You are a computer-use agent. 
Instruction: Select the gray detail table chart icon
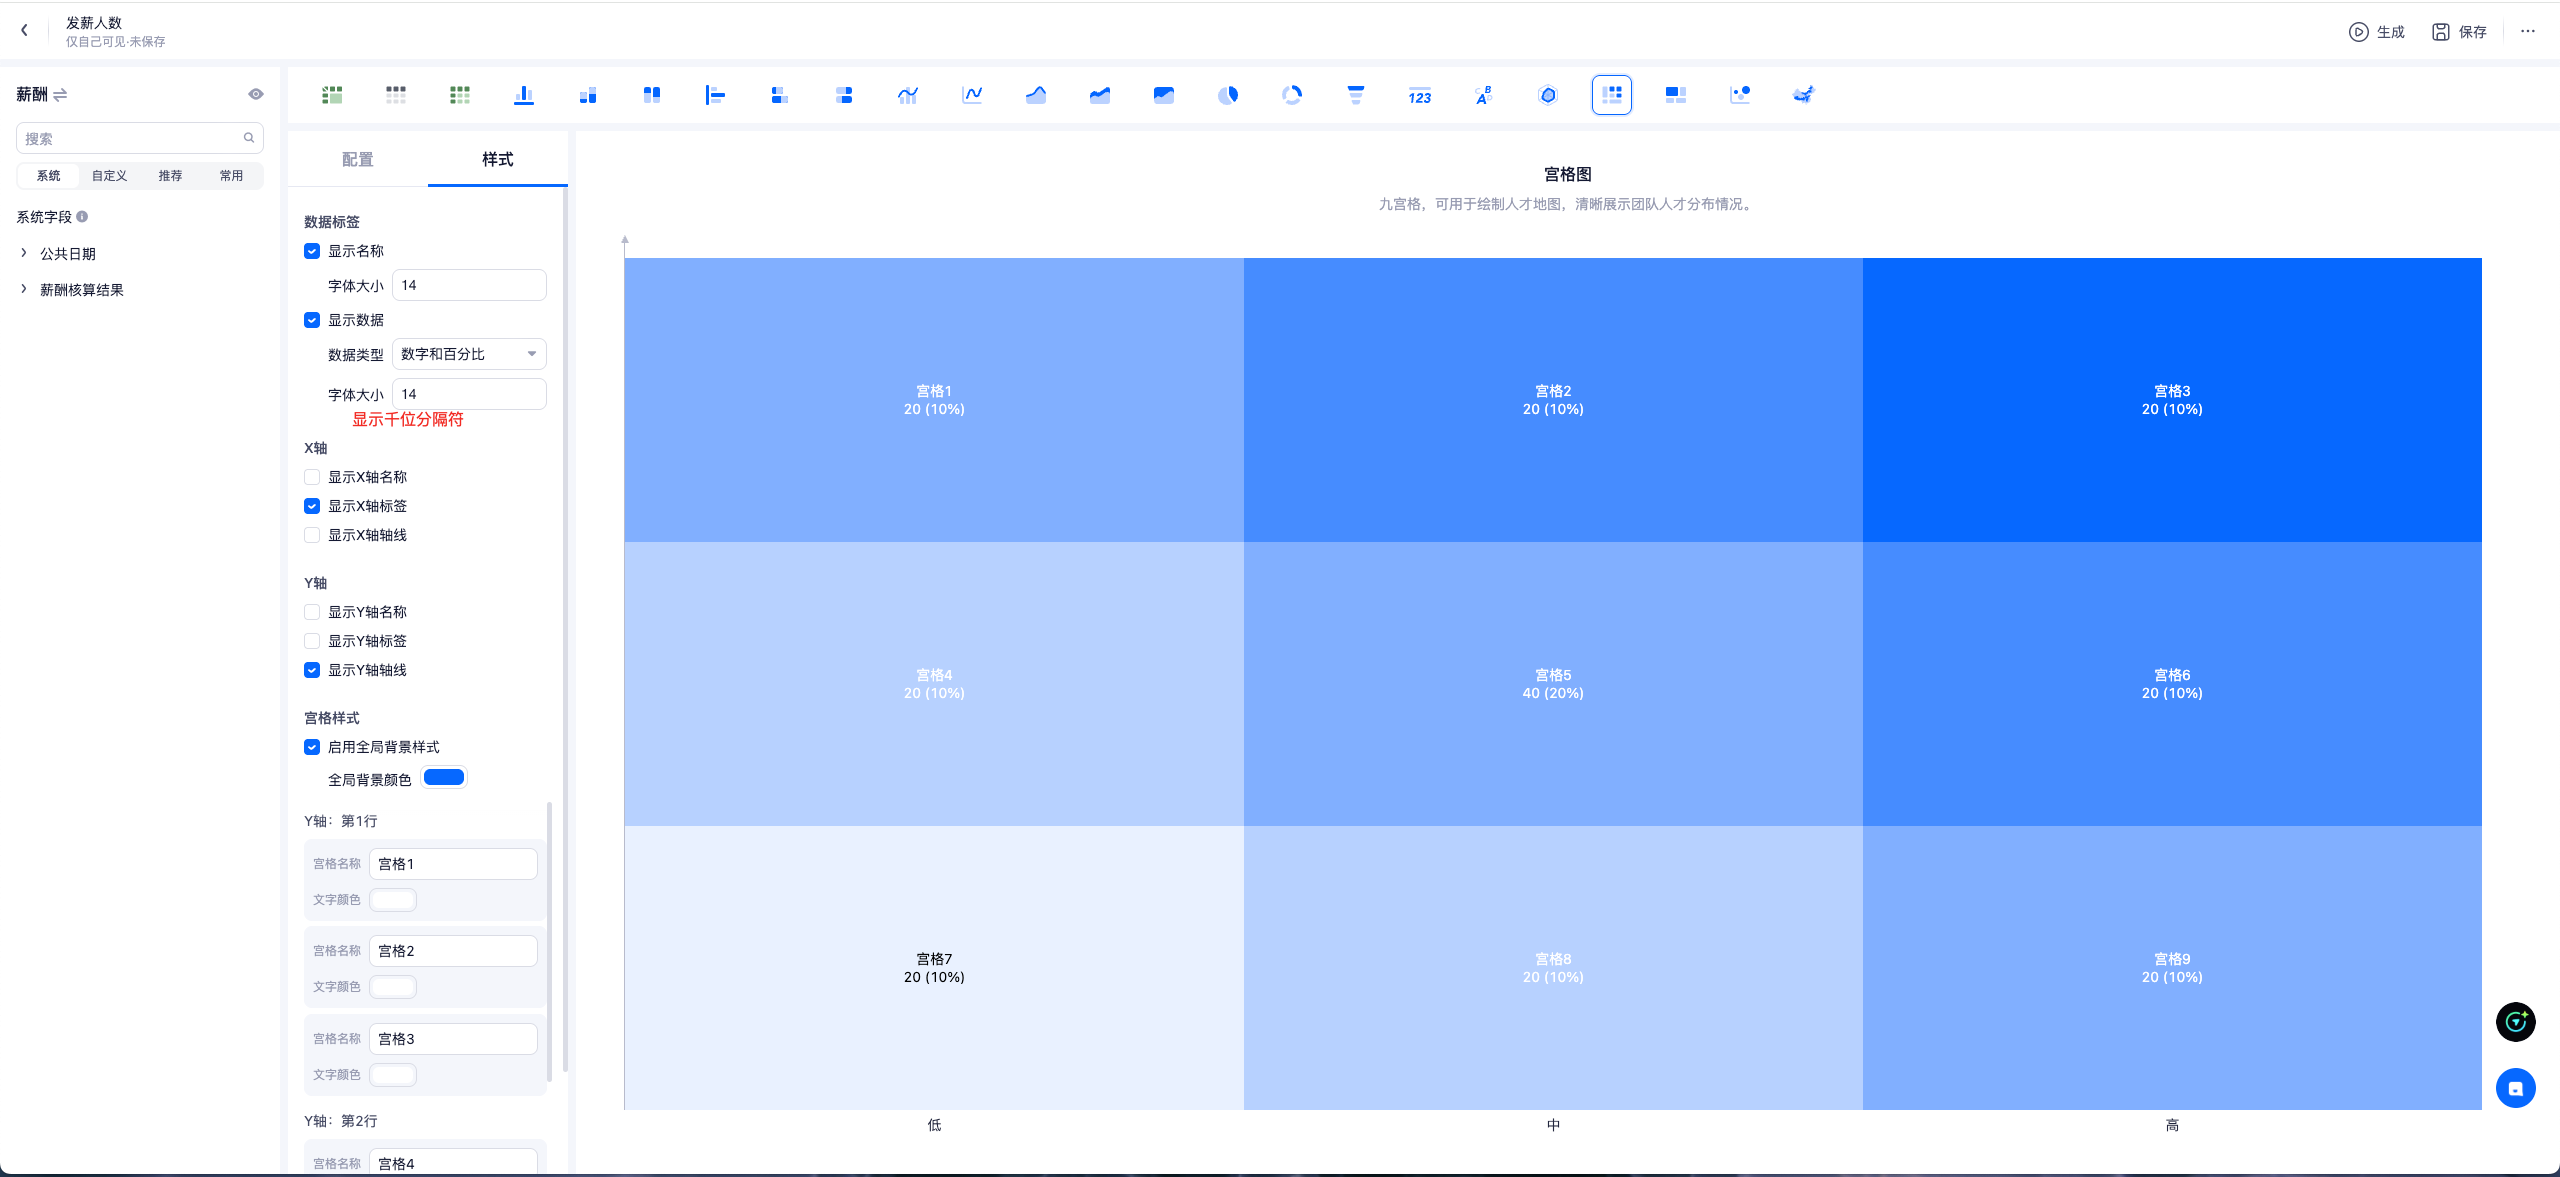click(x=396, y=95)
